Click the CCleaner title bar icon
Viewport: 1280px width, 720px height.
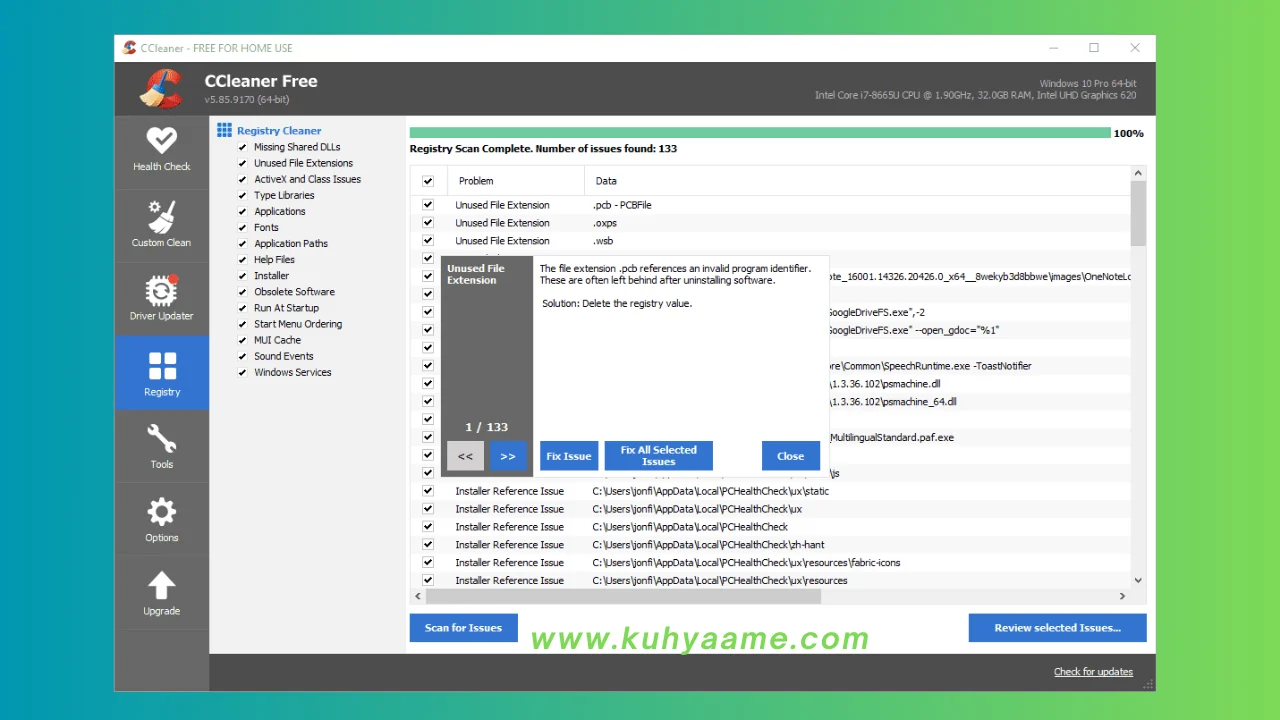click(x=129, y=47)
